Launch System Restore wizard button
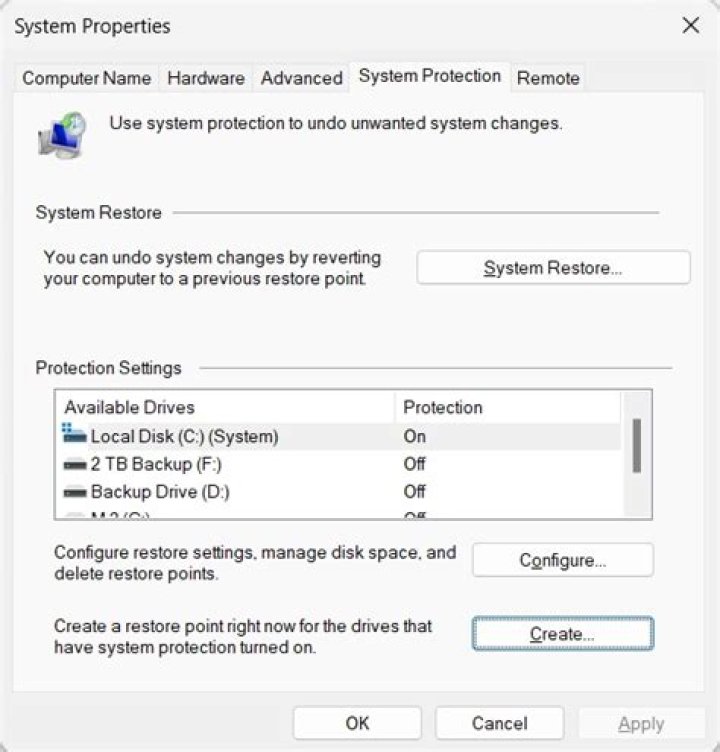Screen dimensions: 720x752 [553, 268]
